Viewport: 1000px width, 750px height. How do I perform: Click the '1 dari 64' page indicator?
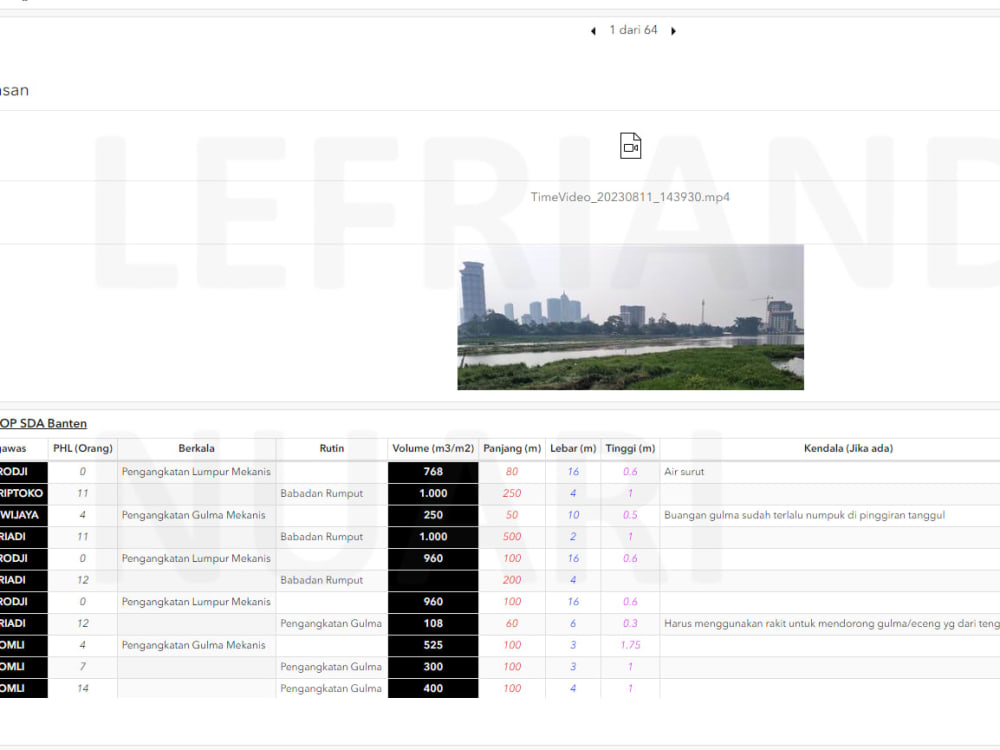633,30
